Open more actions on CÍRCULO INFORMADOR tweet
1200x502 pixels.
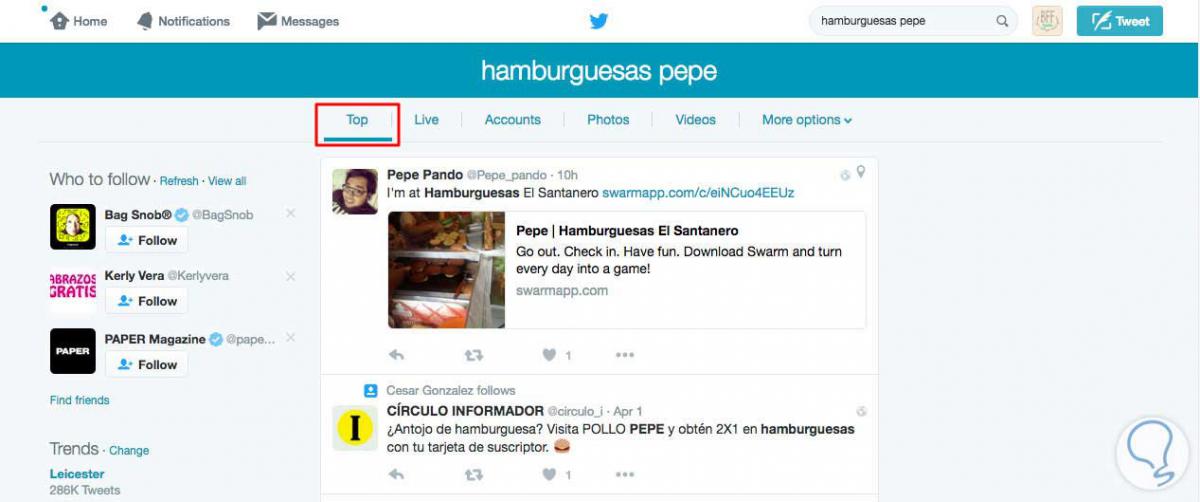click(x=625, y=473)
